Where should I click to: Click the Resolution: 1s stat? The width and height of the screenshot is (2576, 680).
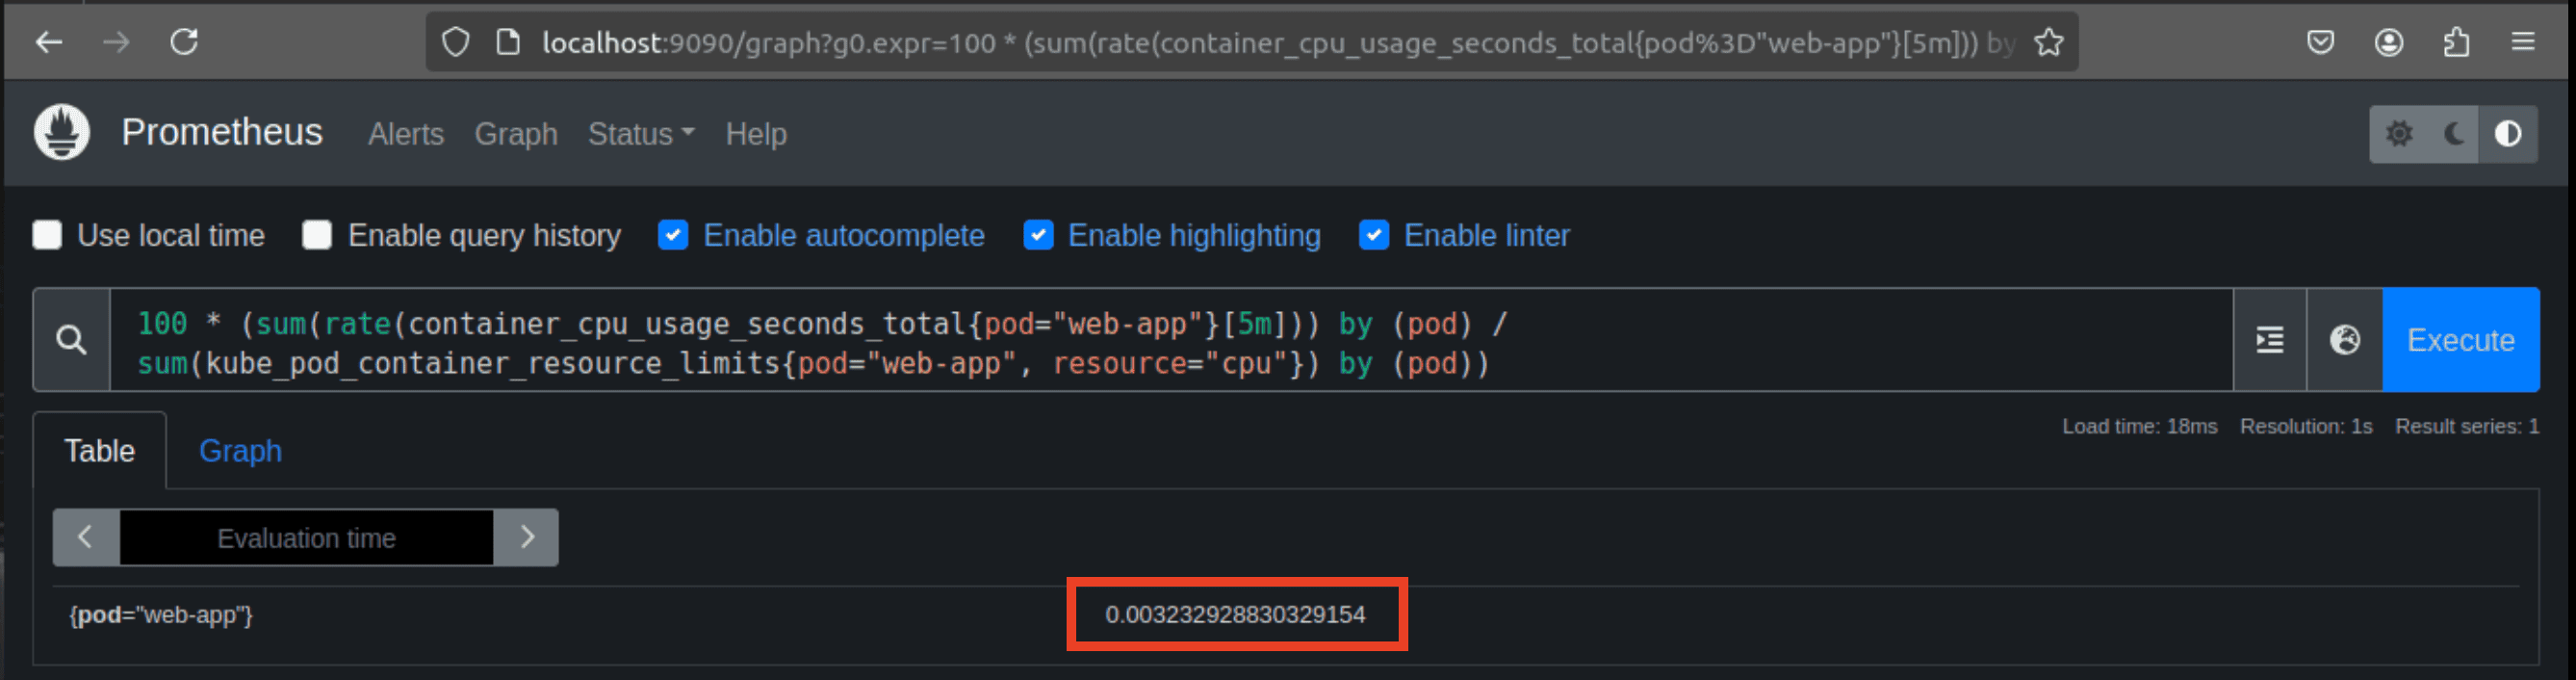point(2306,427)
